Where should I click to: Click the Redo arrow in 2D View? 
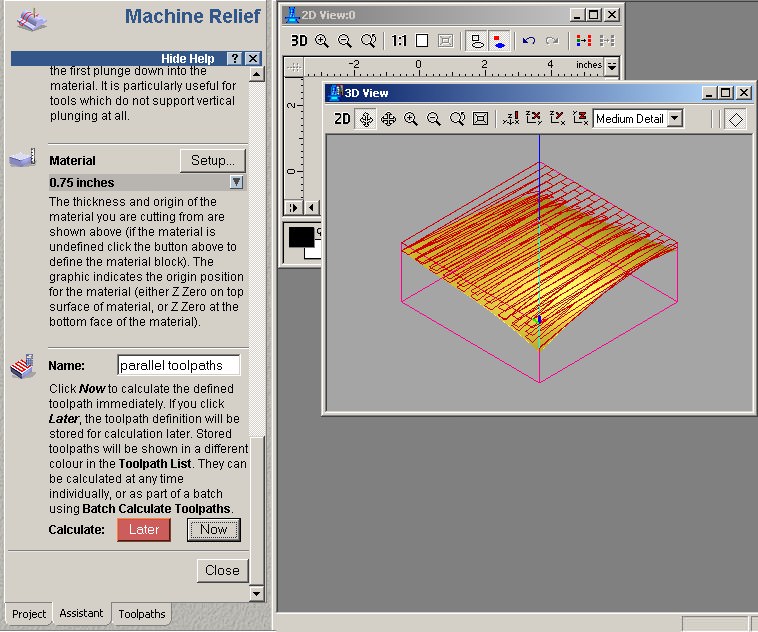point(552,41)
